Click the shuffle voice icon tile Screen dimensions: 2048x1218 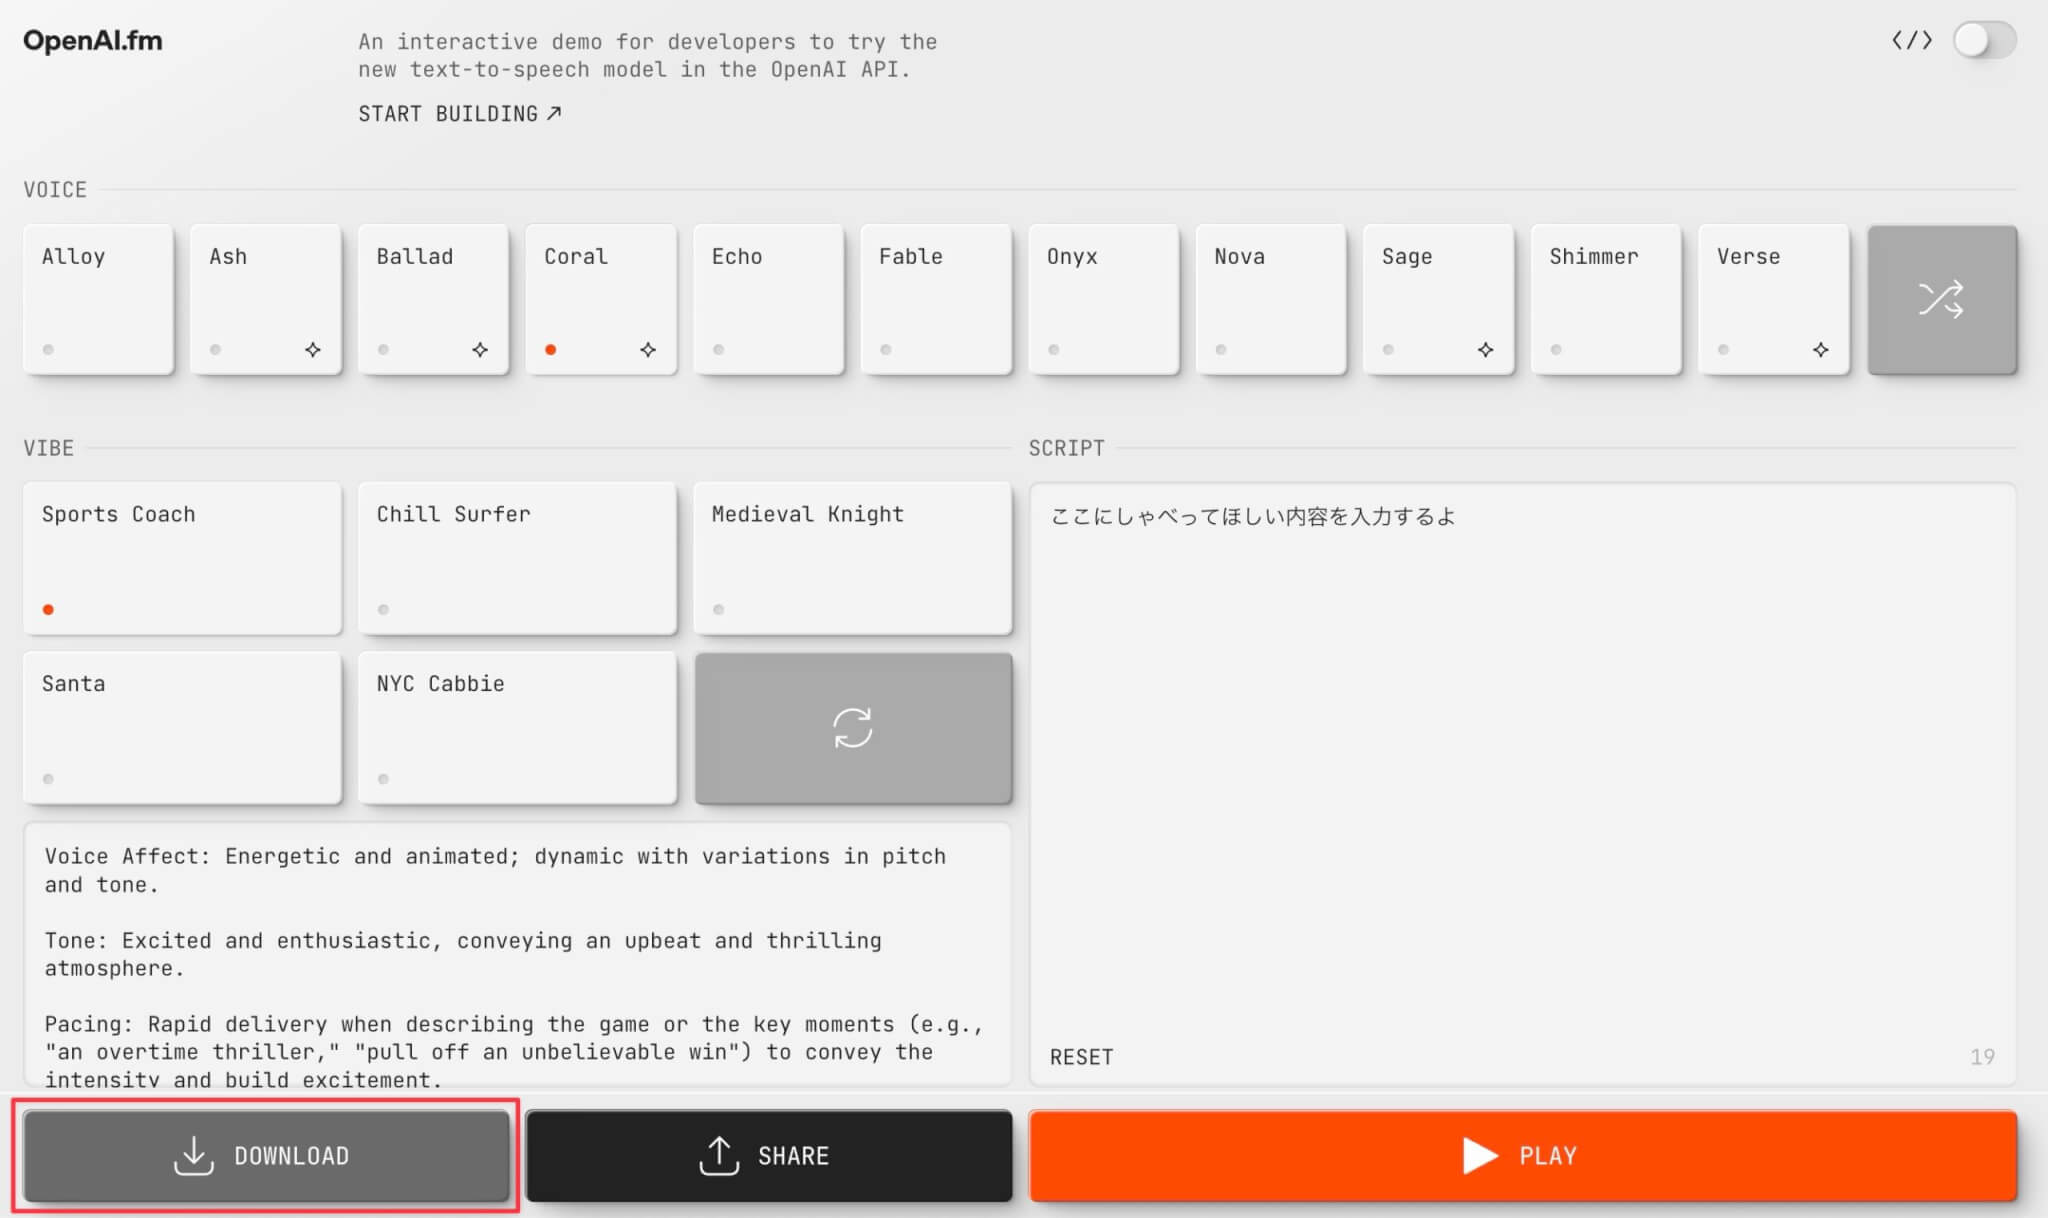tap(1941, 299)
